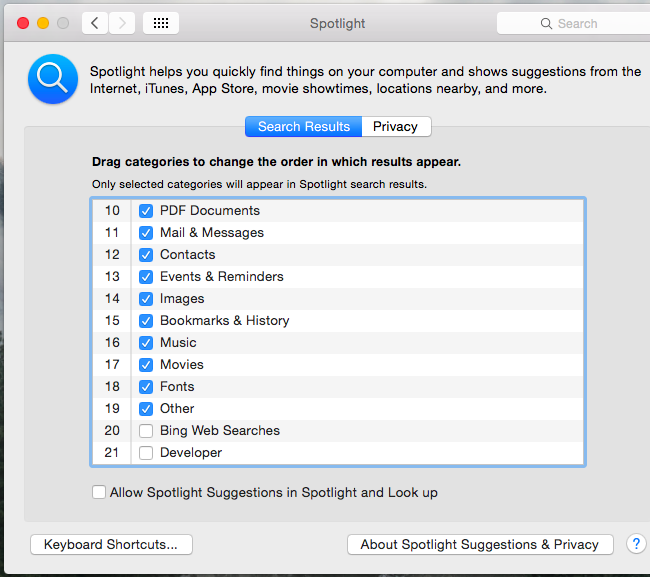Select the Images row in list
Image resolution: width=650 pixels, height=577 pixels.
coord(300,299)
